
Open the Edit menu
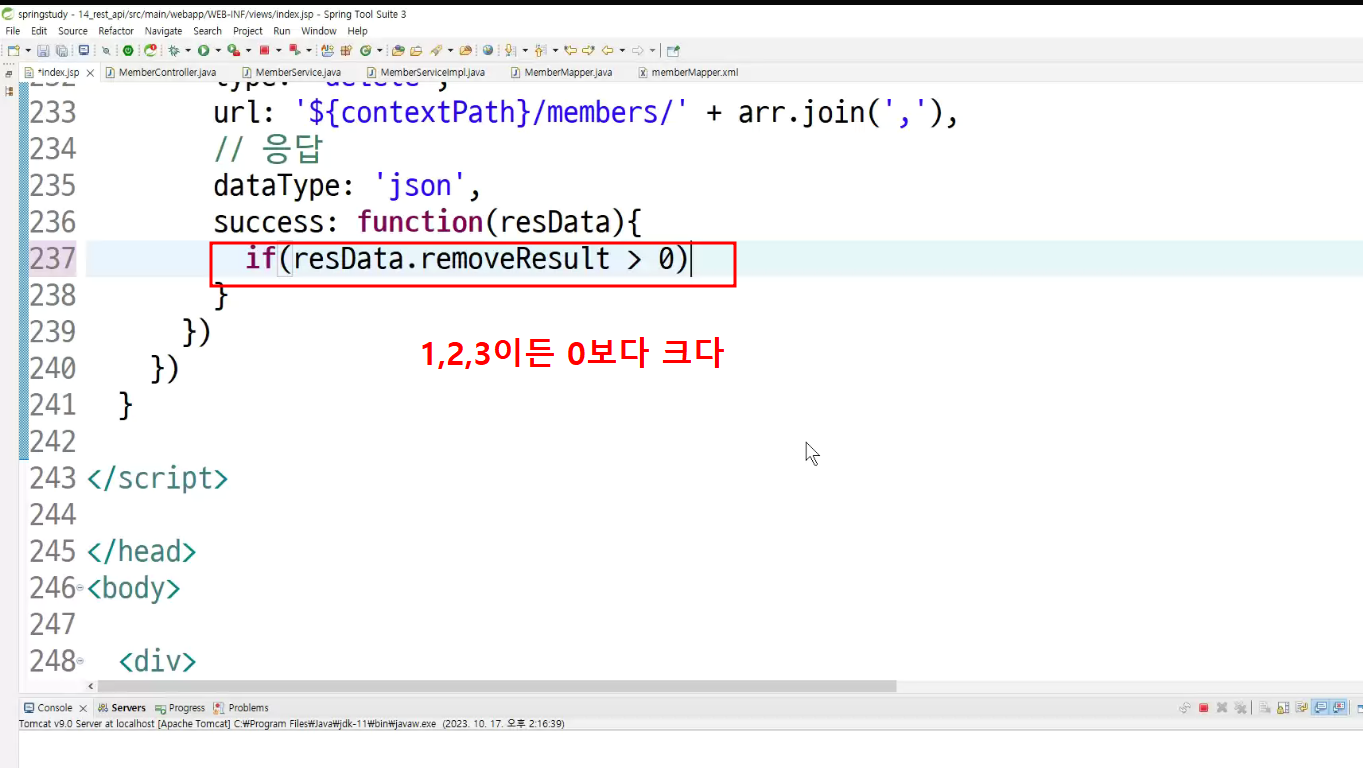(x=39, y=31)
